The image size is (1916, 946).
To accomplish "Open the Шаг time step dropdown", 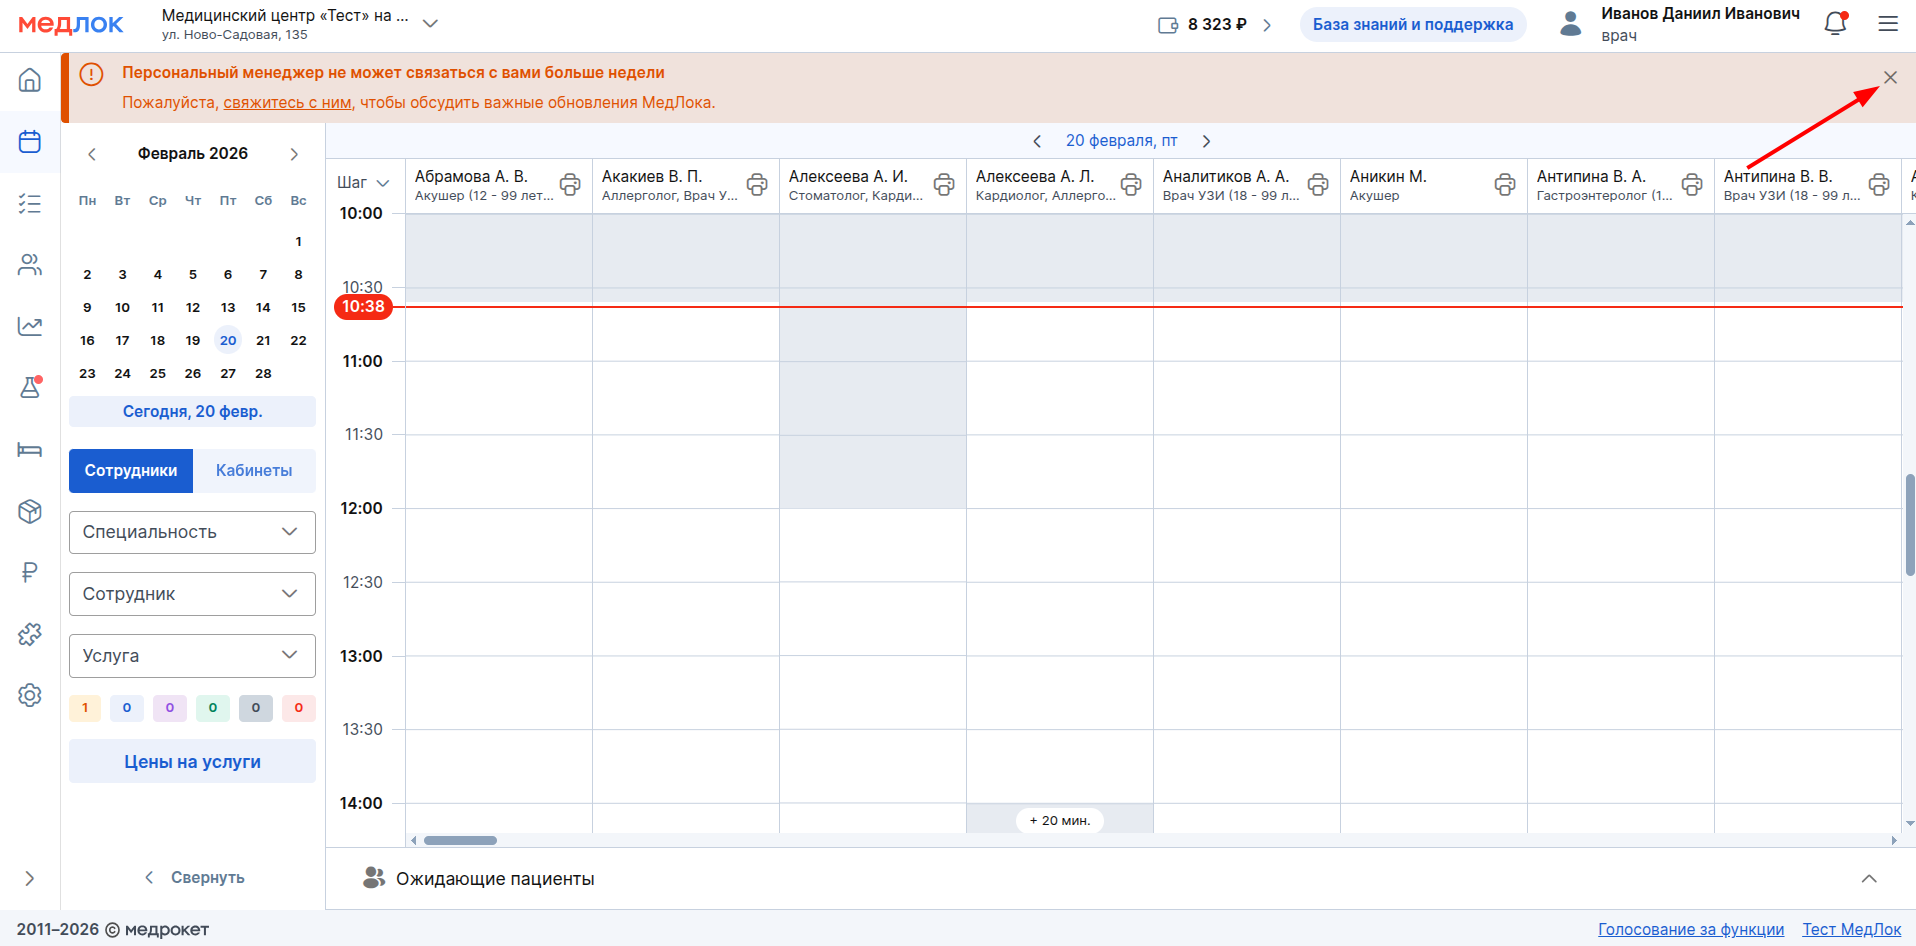I will pos(363,183).
